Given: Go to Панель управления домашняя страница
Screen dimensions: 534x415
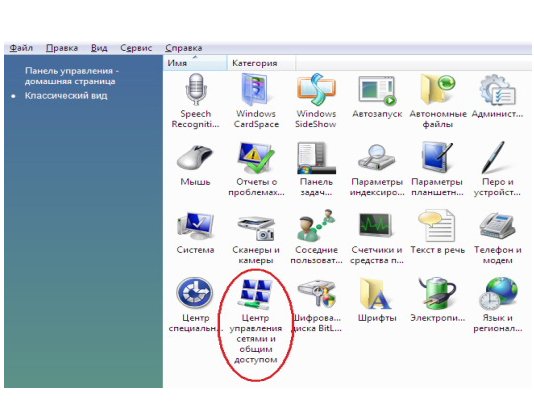Looking at the screenshot, I should 72,76.
